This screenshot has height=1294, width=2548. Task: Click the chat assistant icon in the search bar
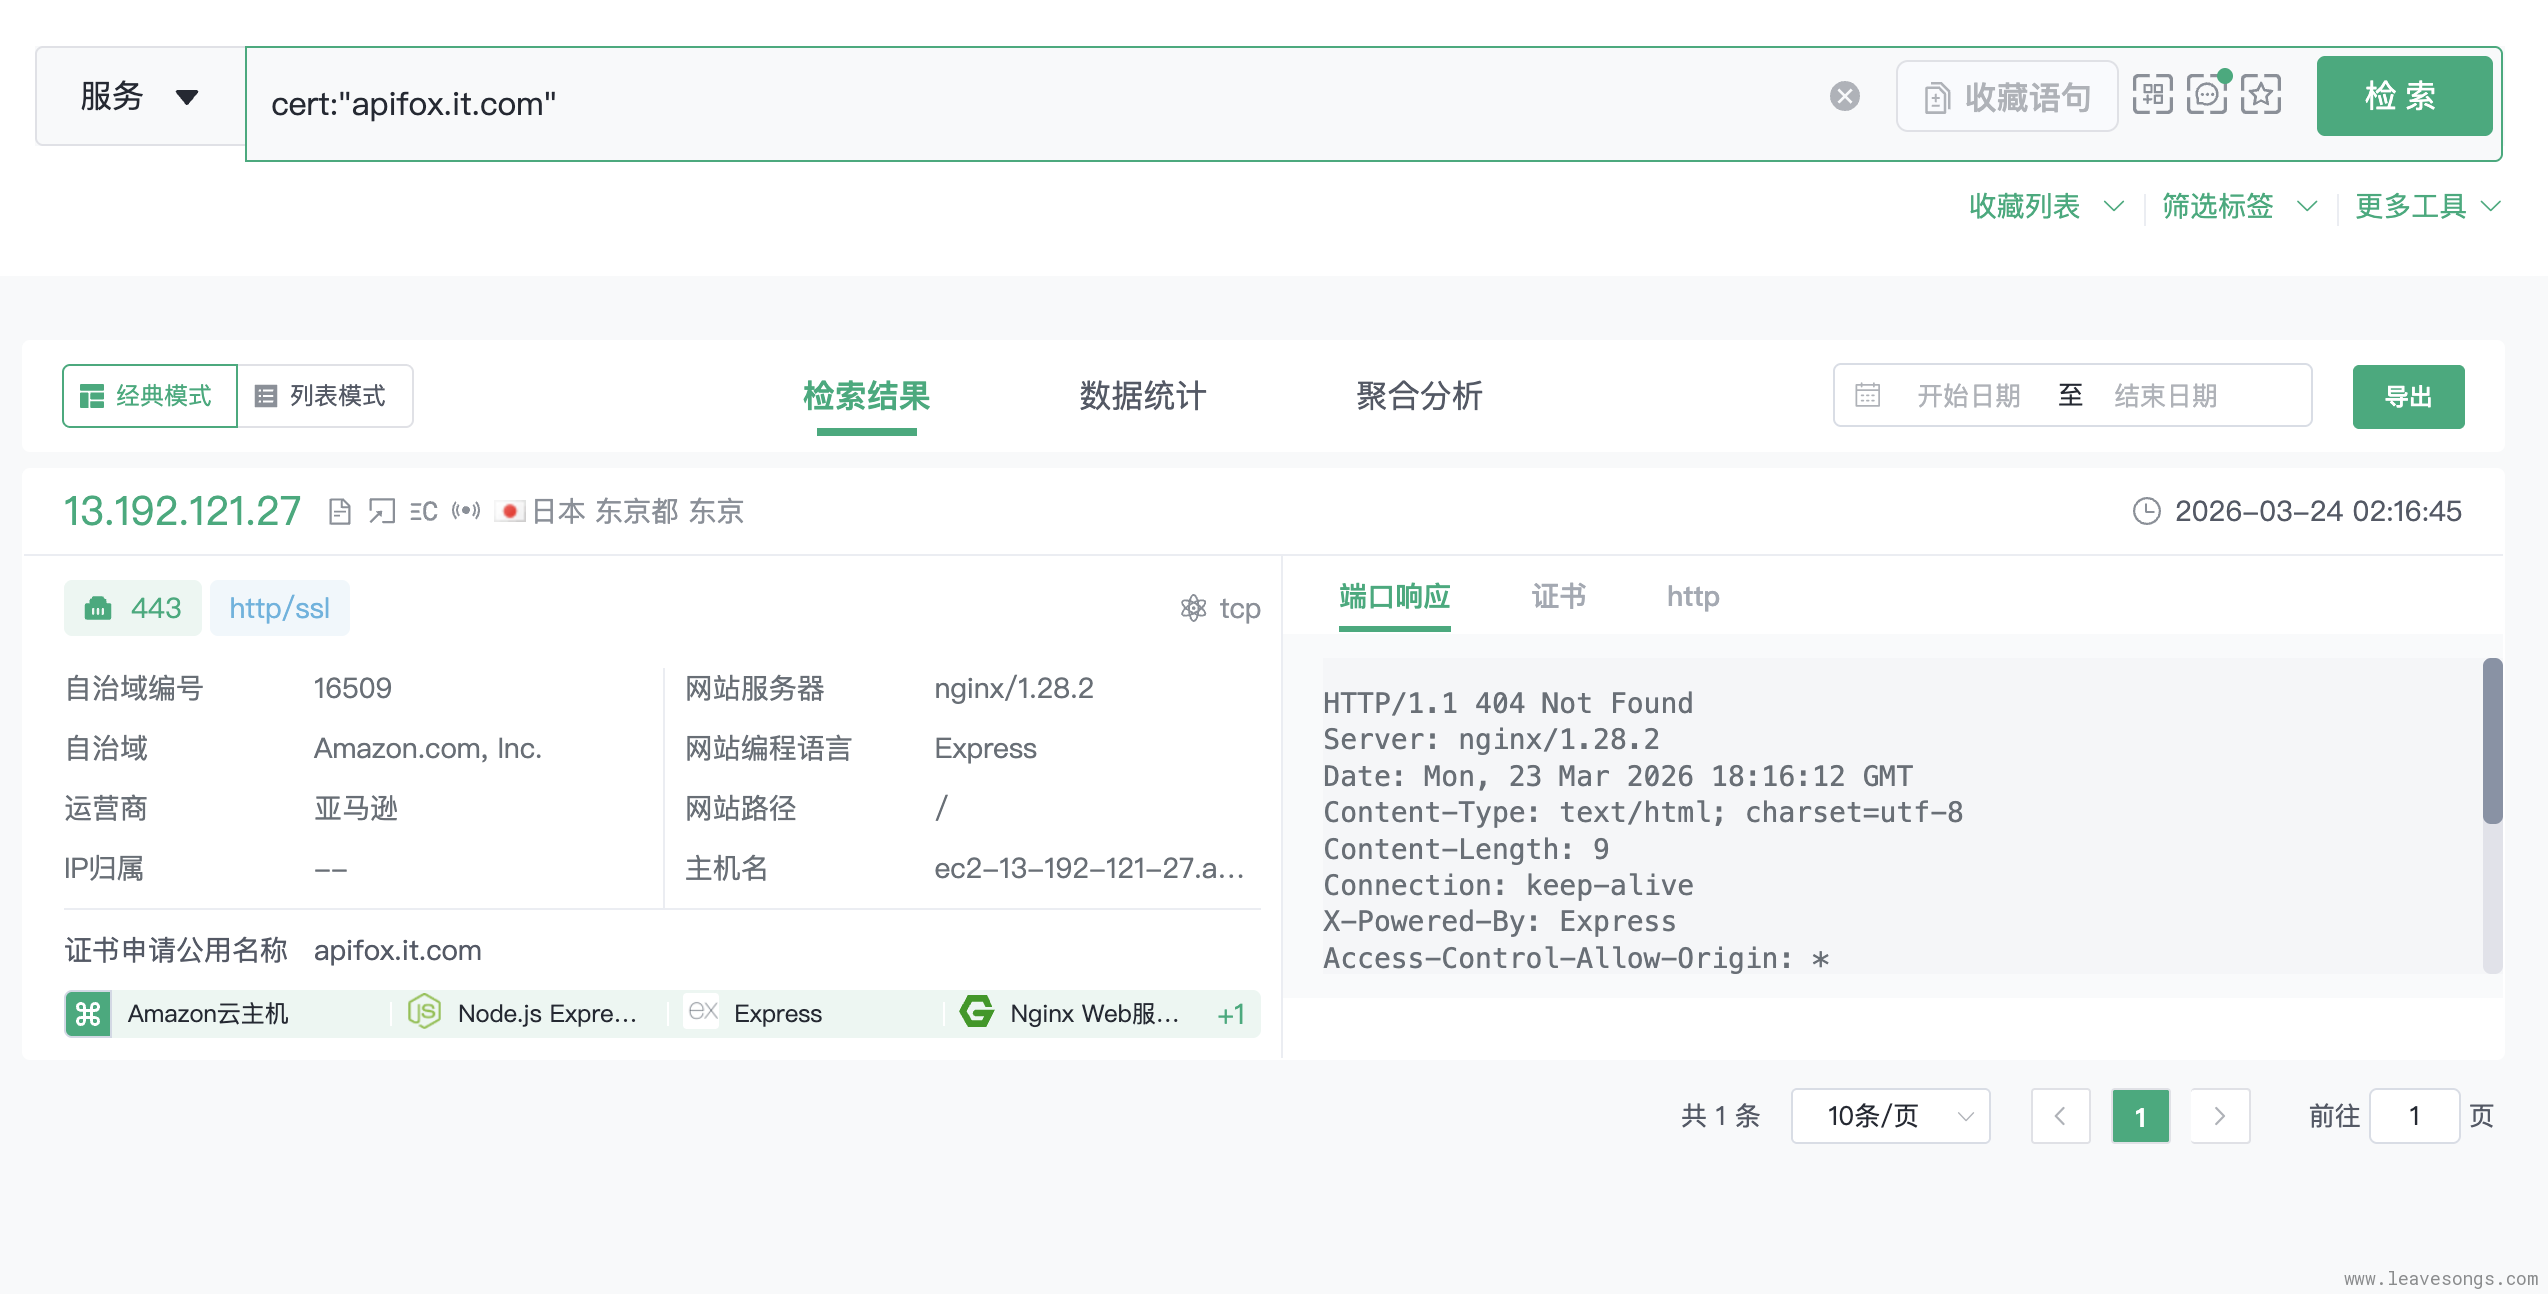coord(2206,96)
